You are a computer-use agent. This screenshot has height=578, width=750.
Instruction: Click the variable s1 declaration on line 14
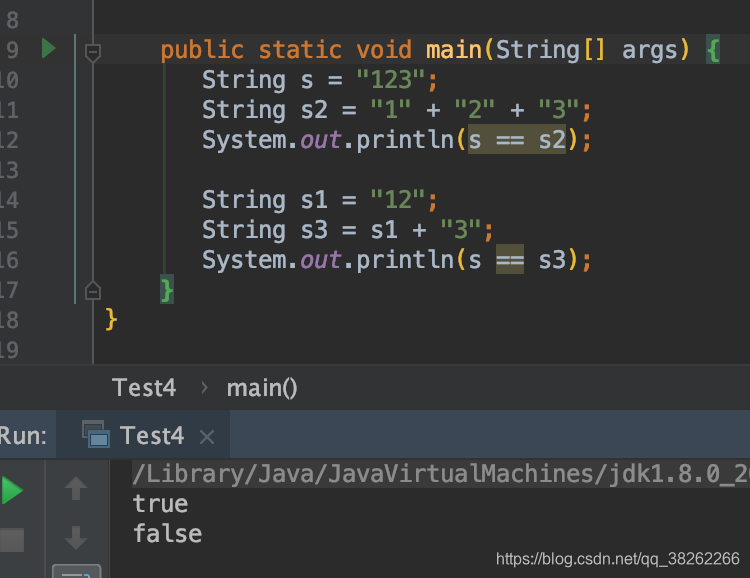click(314, 200)
